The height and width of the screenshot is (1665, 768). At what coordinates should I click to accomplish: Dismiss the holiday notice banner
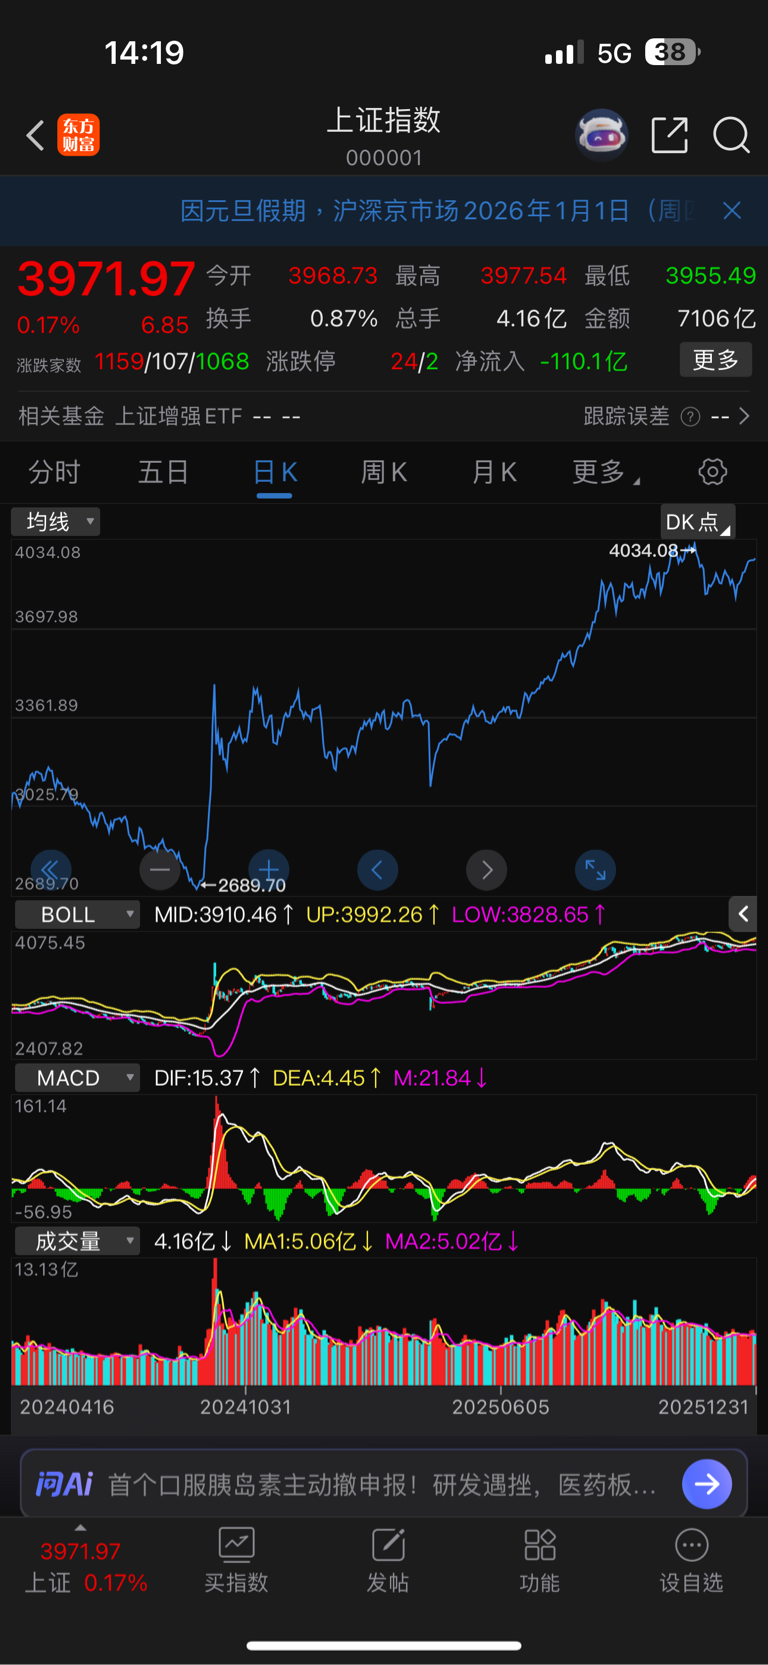coord(732,210)
